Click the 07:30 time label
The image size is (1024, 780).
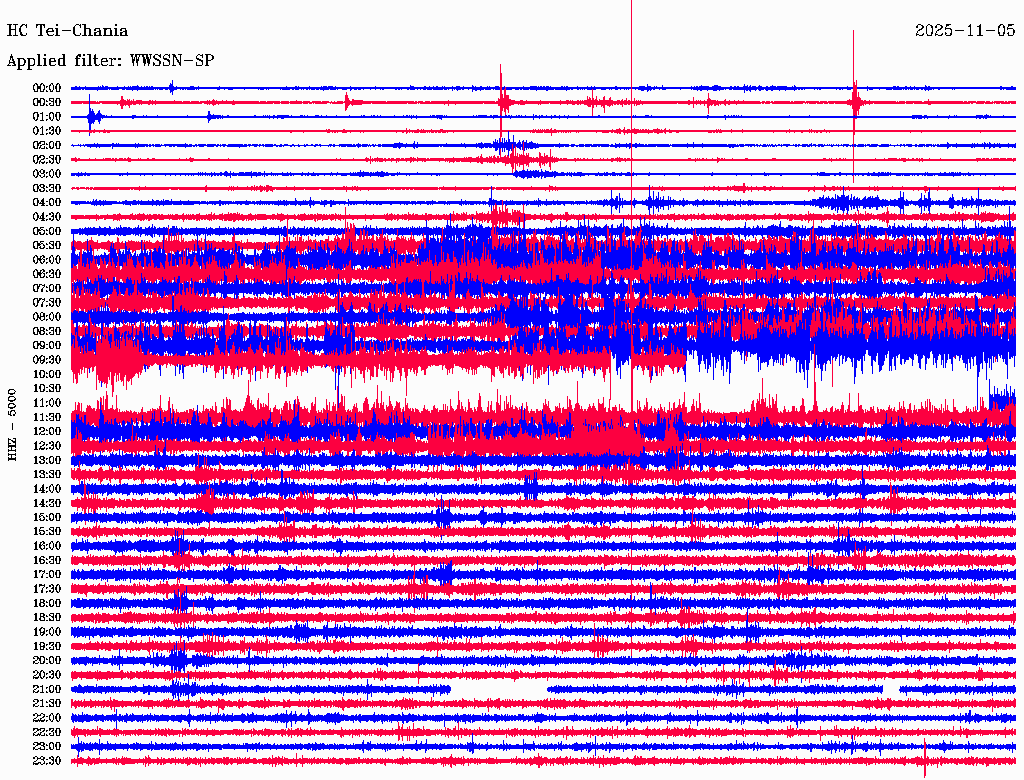47,302
